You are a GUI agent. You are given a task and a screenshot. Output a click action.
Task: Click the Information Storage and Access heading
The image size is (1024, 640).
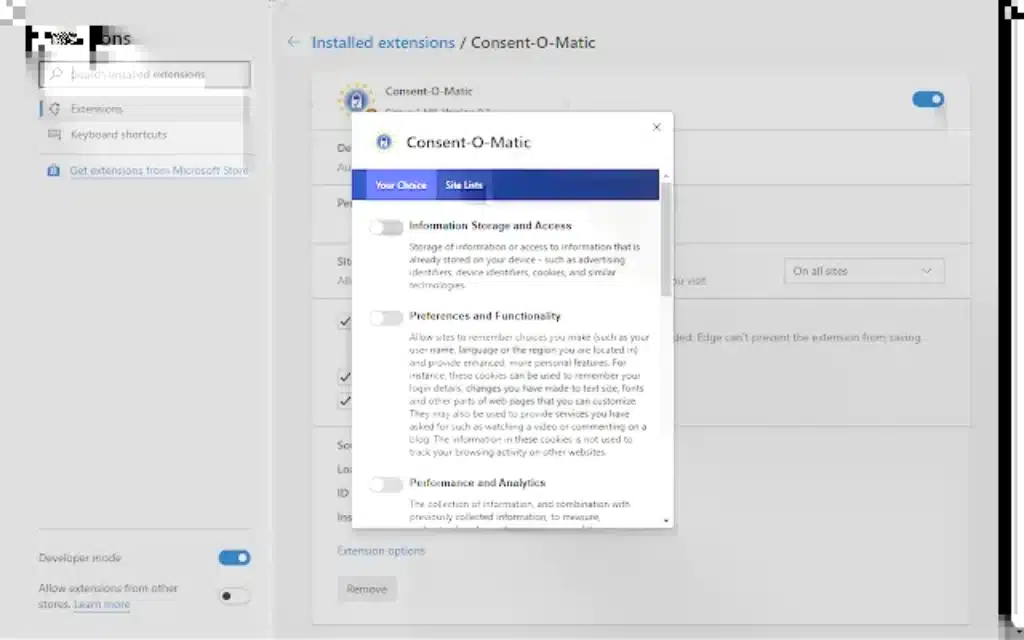(x=490, y=225)
